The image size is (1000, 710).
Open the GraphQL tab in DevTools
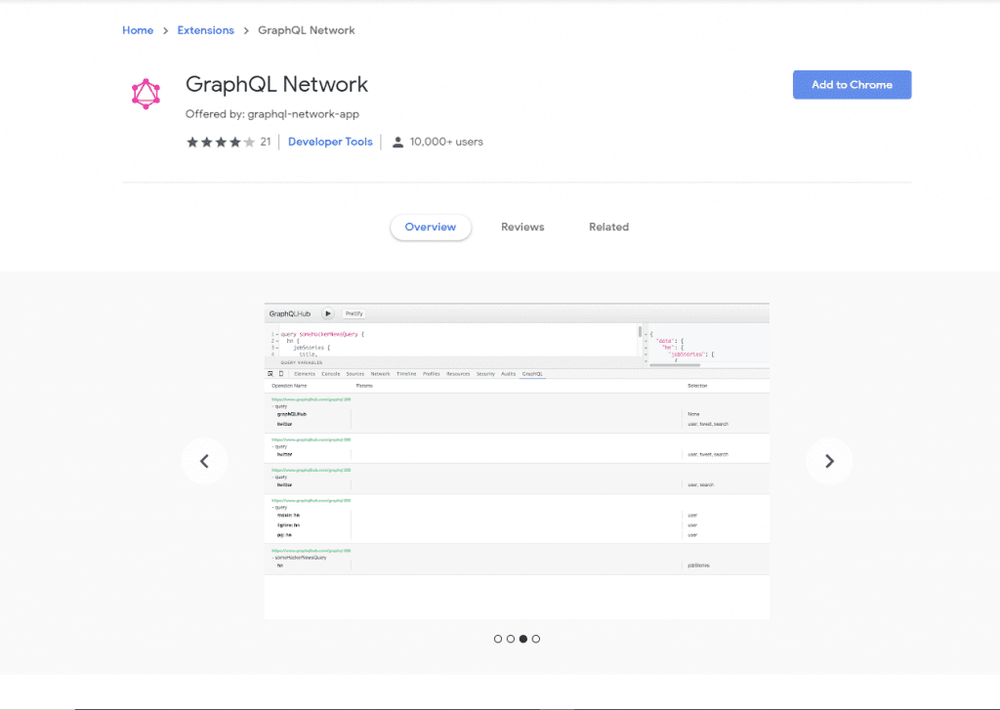[531, 373]
